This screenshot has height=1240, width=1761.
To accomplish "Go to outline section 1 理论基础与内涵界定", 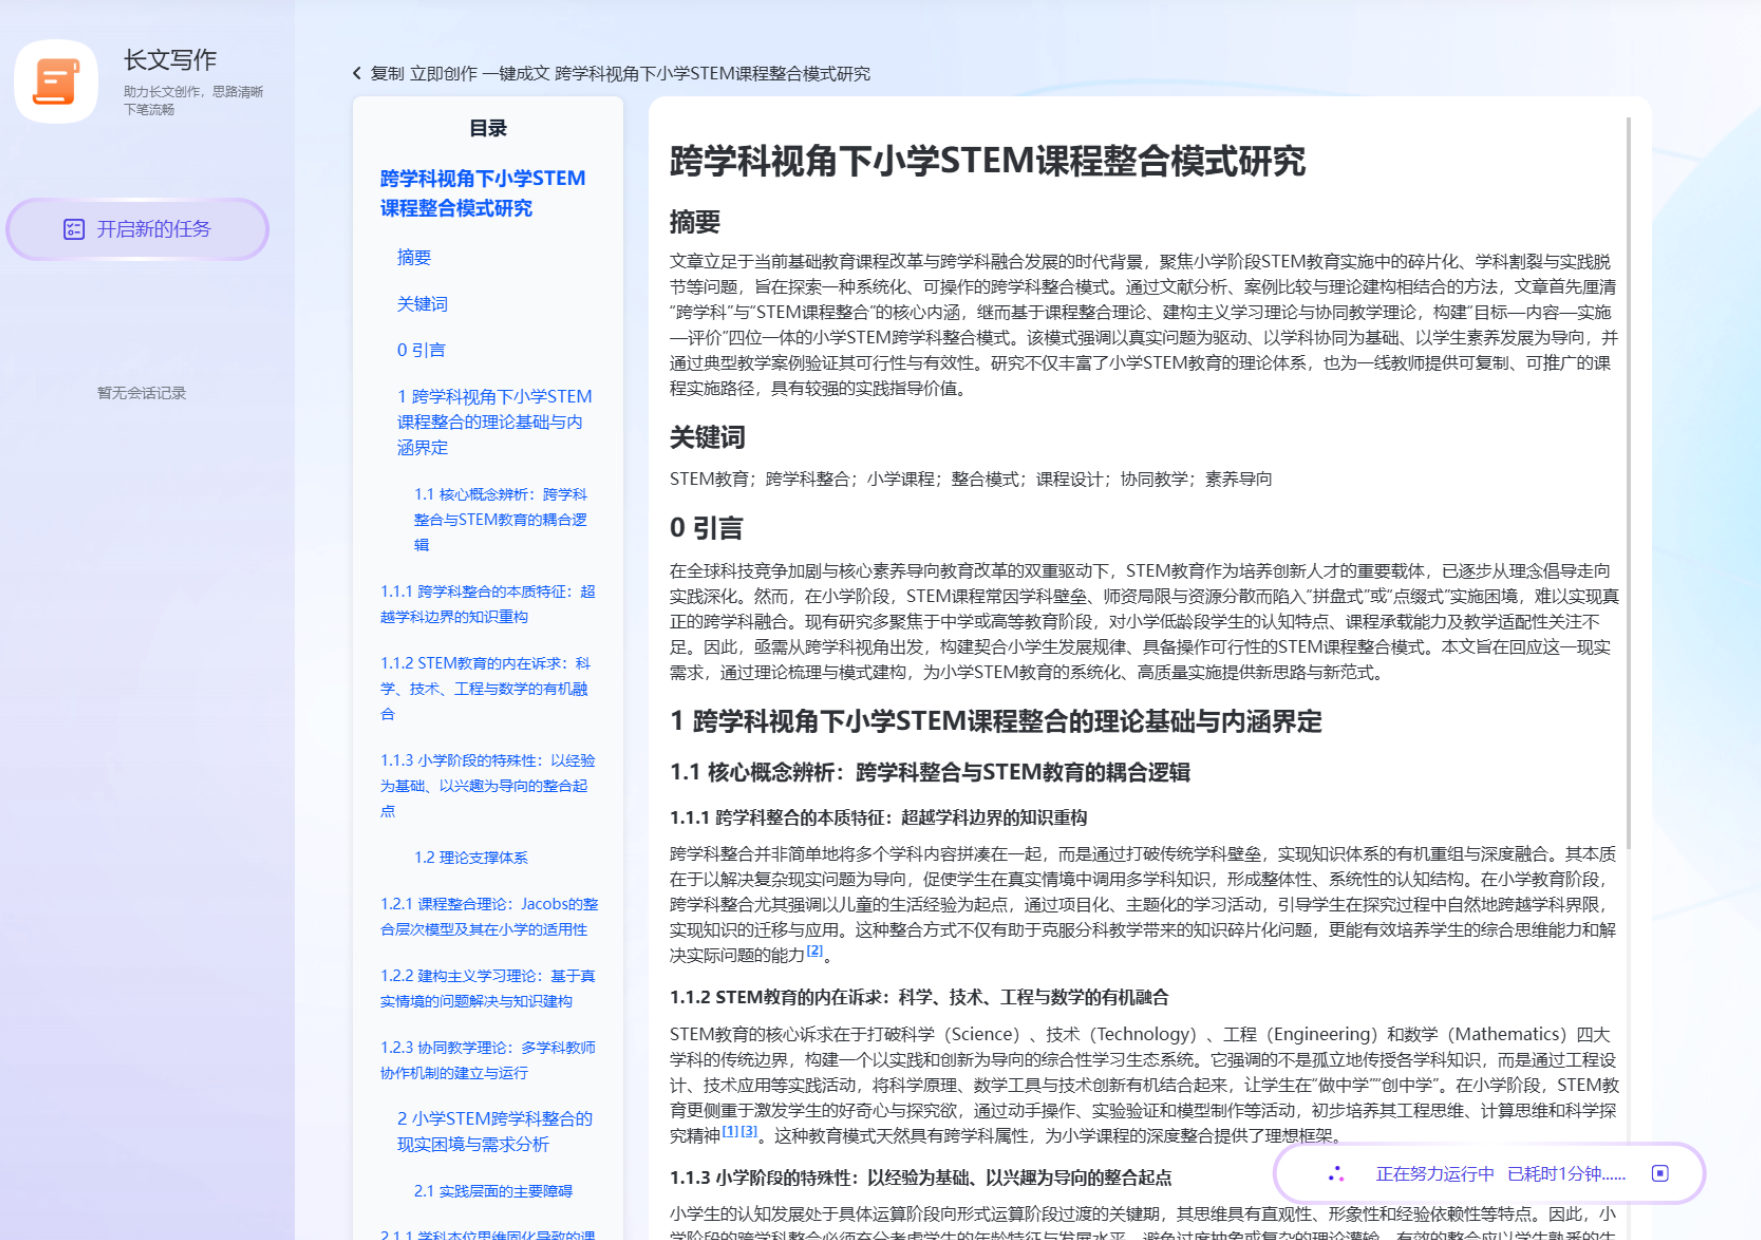I will [x=495, y=421].
